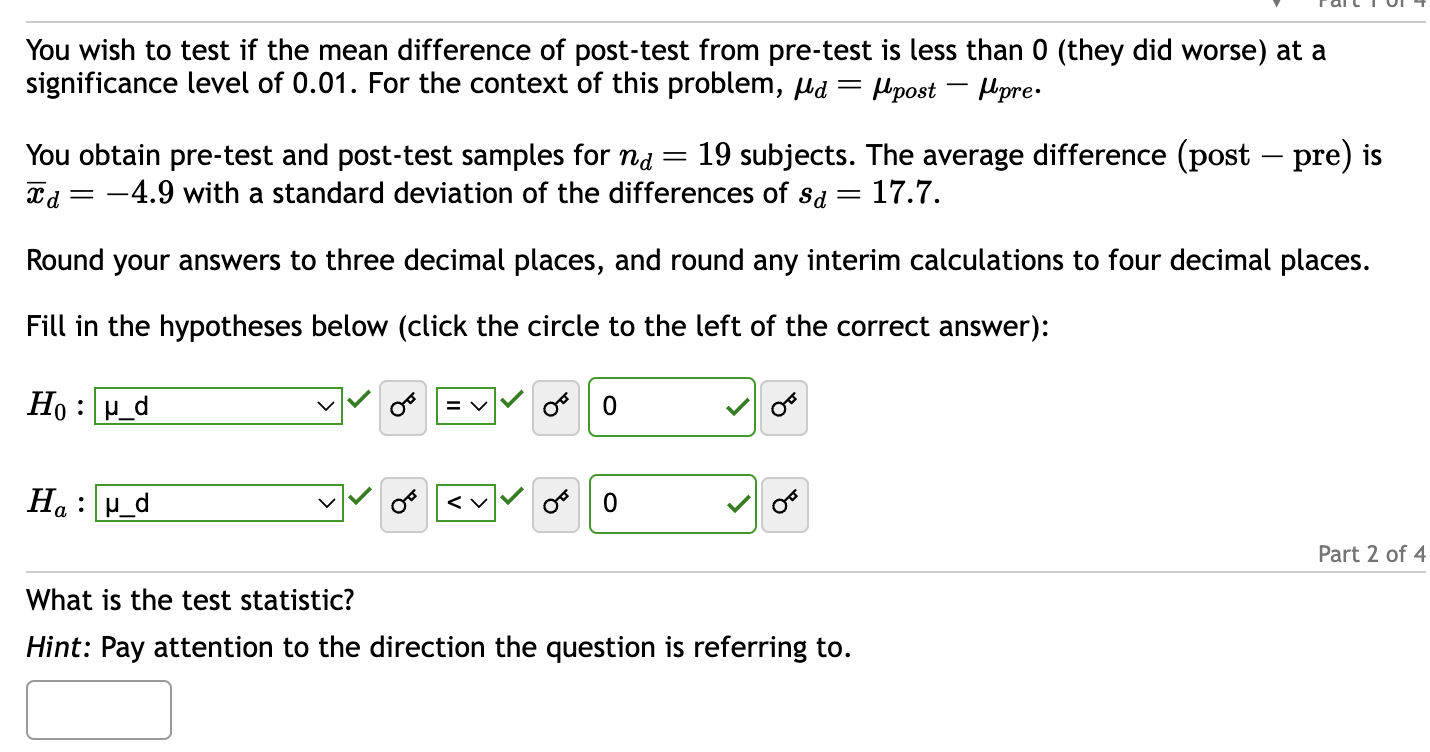Click the key icon beside the H0 parameter dropdown
This screenshot has height=752, width=1430.
403,407
